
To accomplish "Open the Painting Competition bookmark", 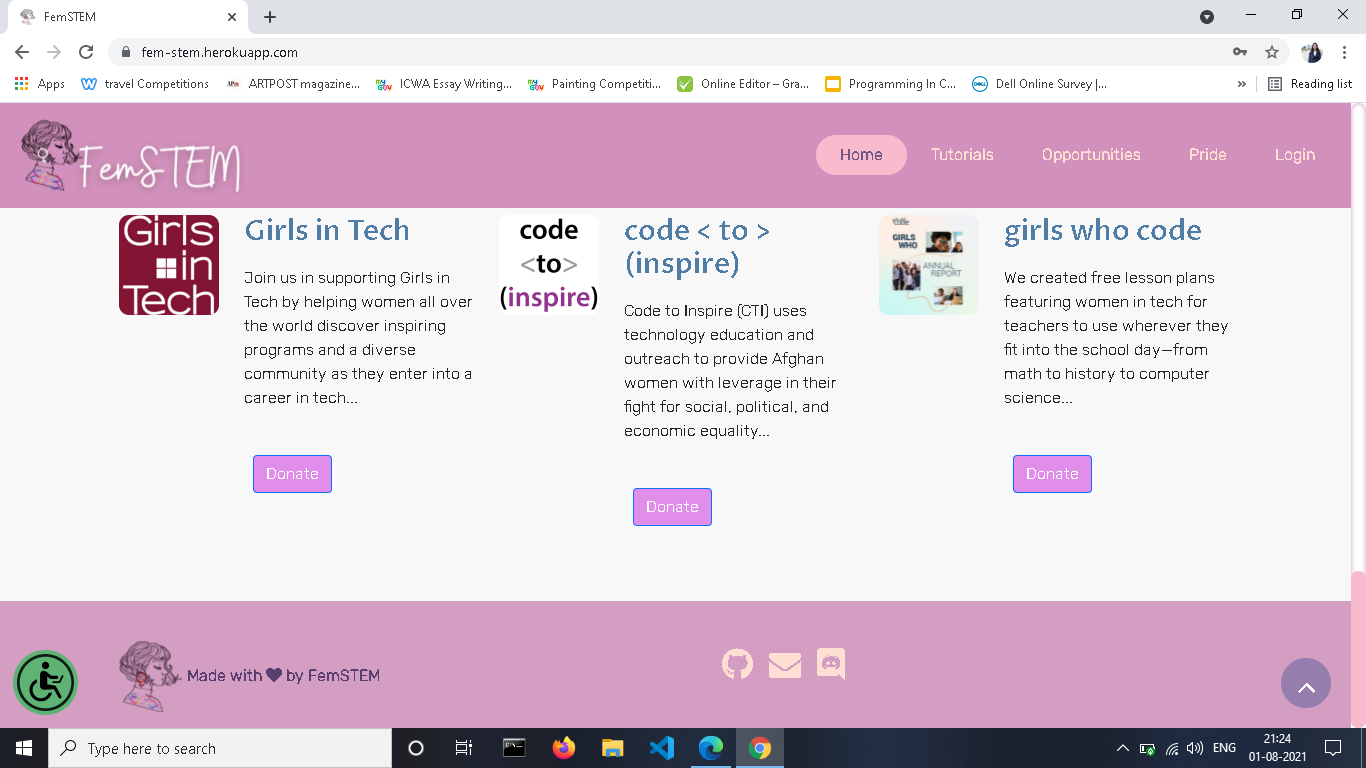I will (x=595, y=84).
